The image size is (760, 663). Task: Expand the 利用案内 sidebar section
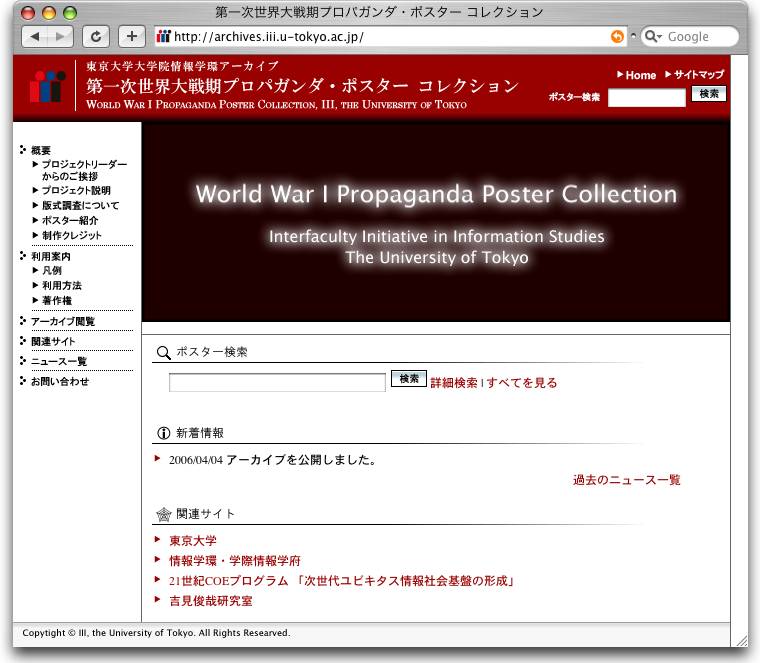click(x=50, y=257)
